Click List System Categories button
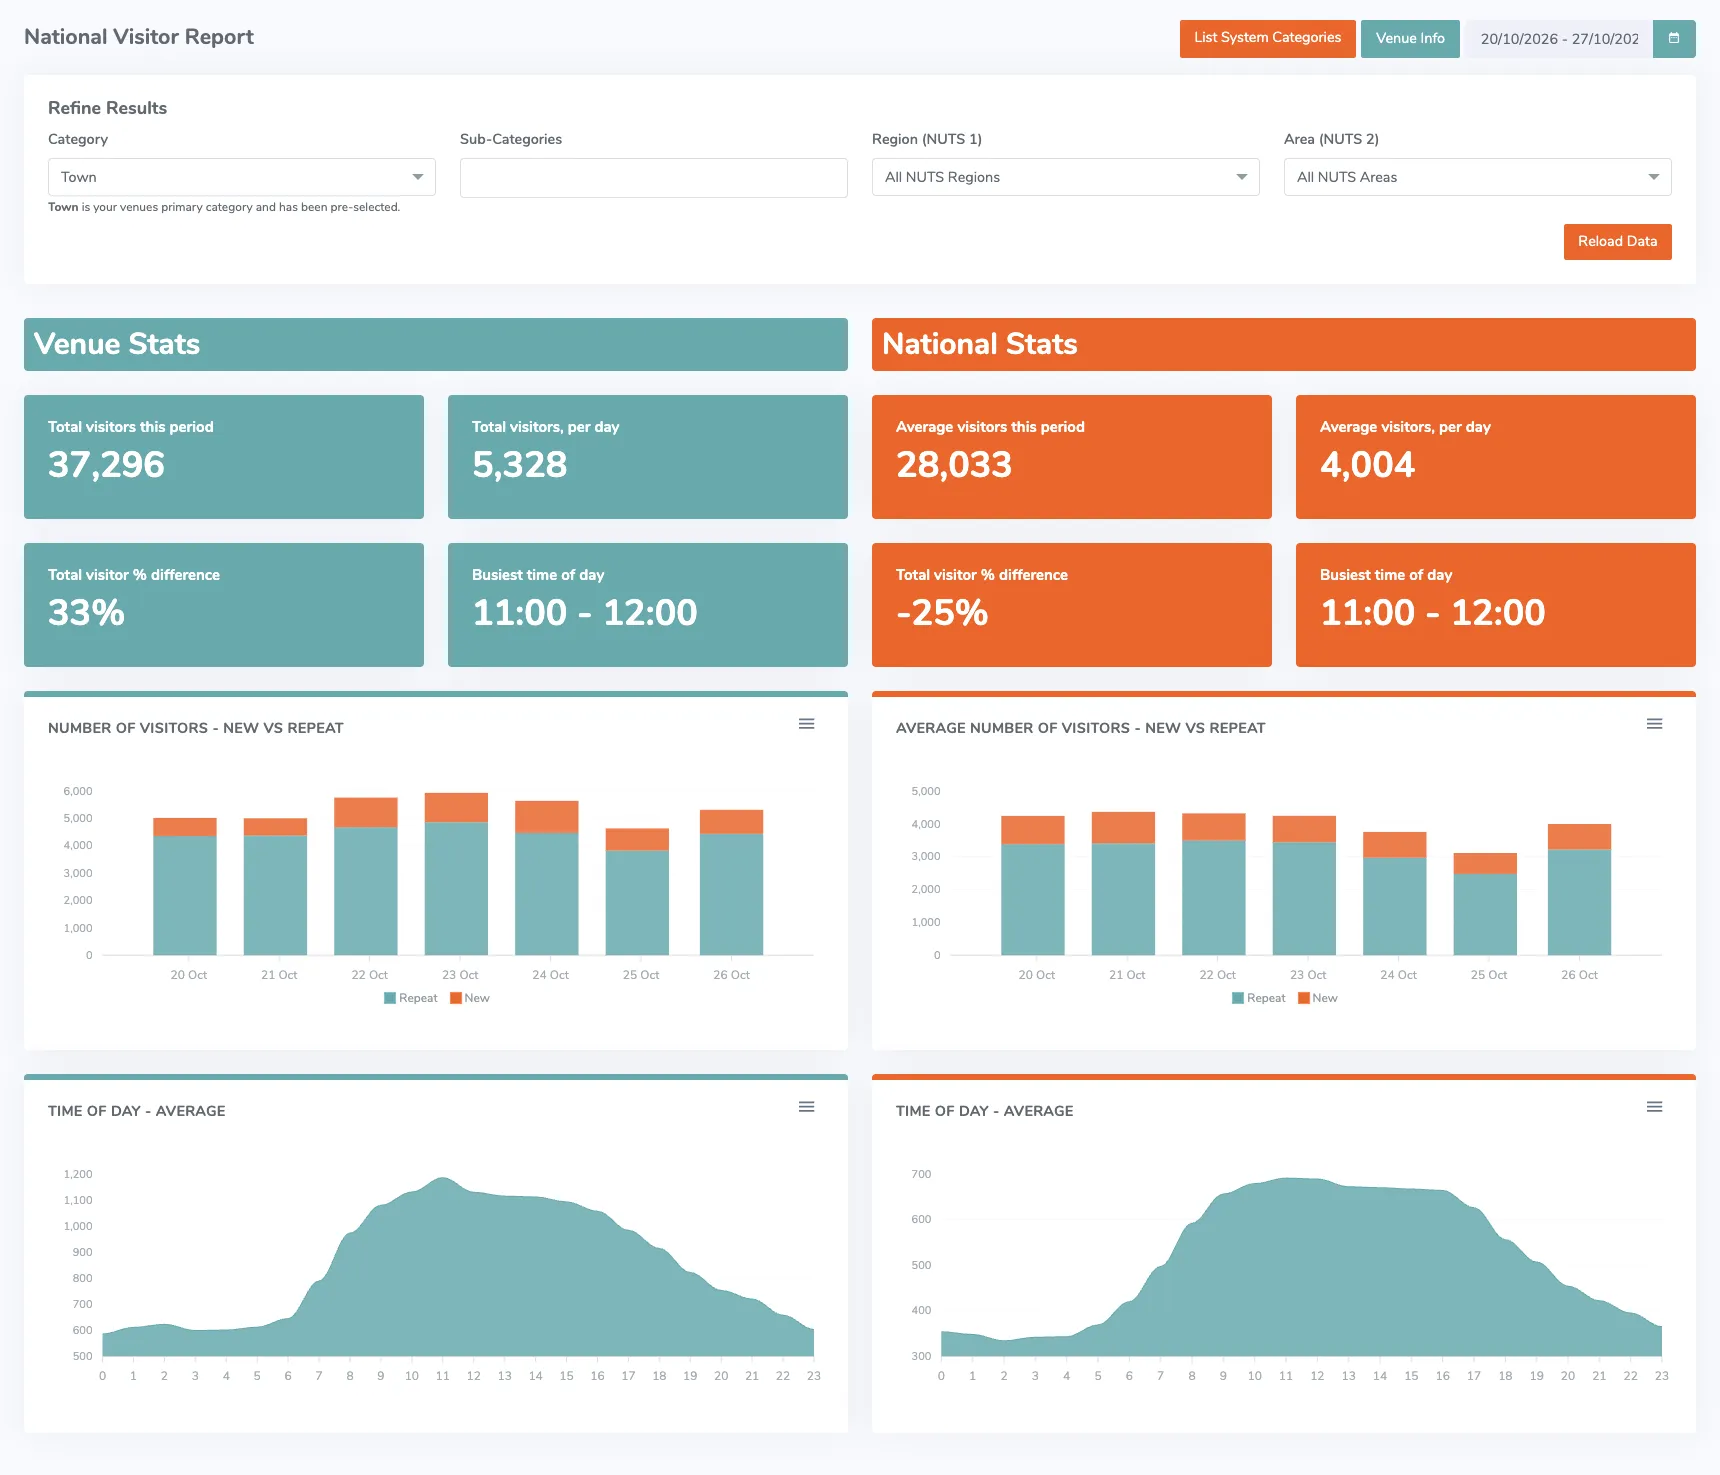 (1267, 39)
